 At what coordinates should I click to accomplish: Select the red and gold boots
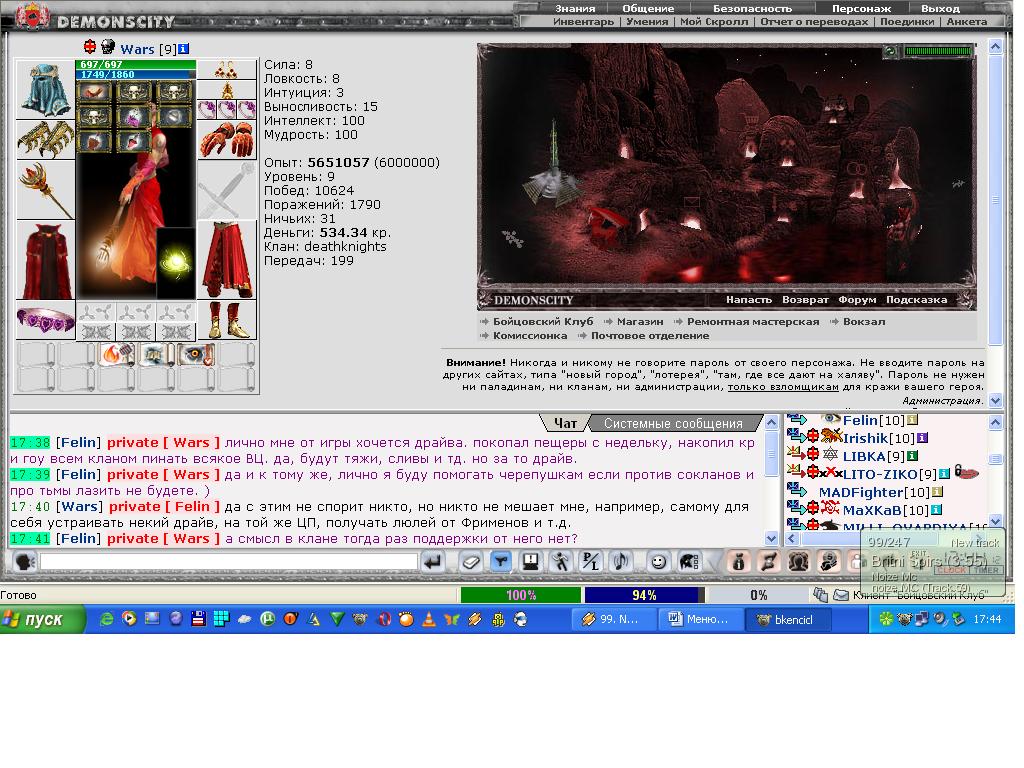[226, 320]
